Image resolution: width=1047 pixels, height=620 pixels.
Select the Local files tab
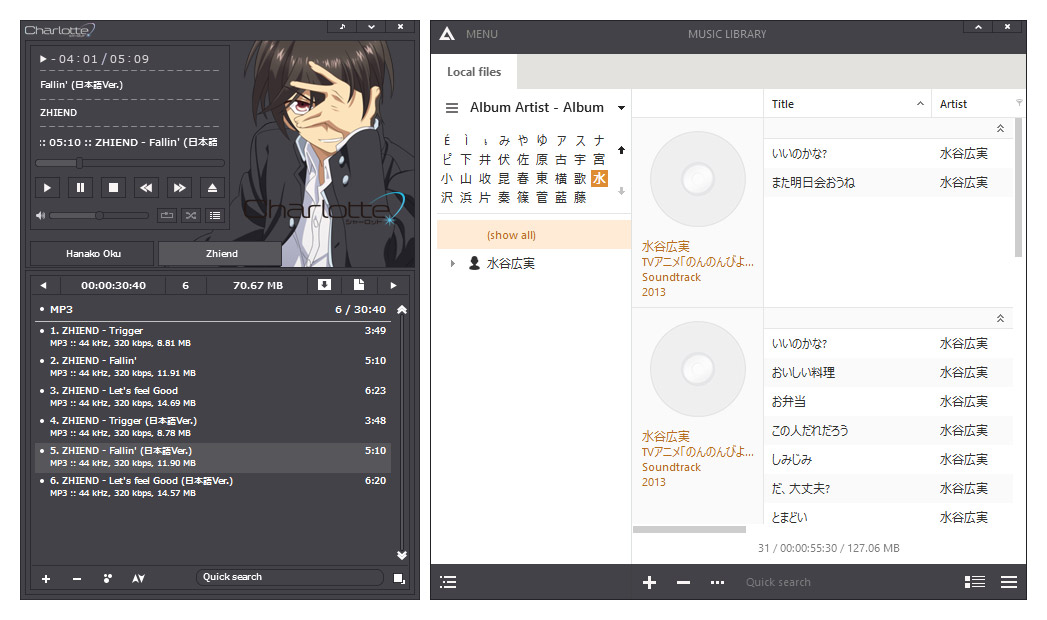474,72
